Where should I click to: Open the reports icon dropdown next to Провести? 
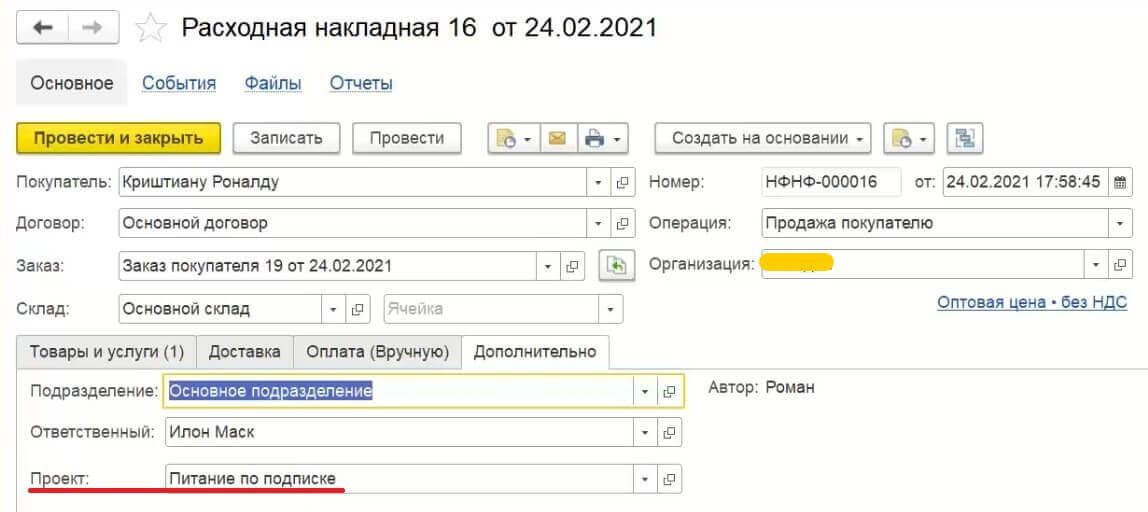click(514, 138)
